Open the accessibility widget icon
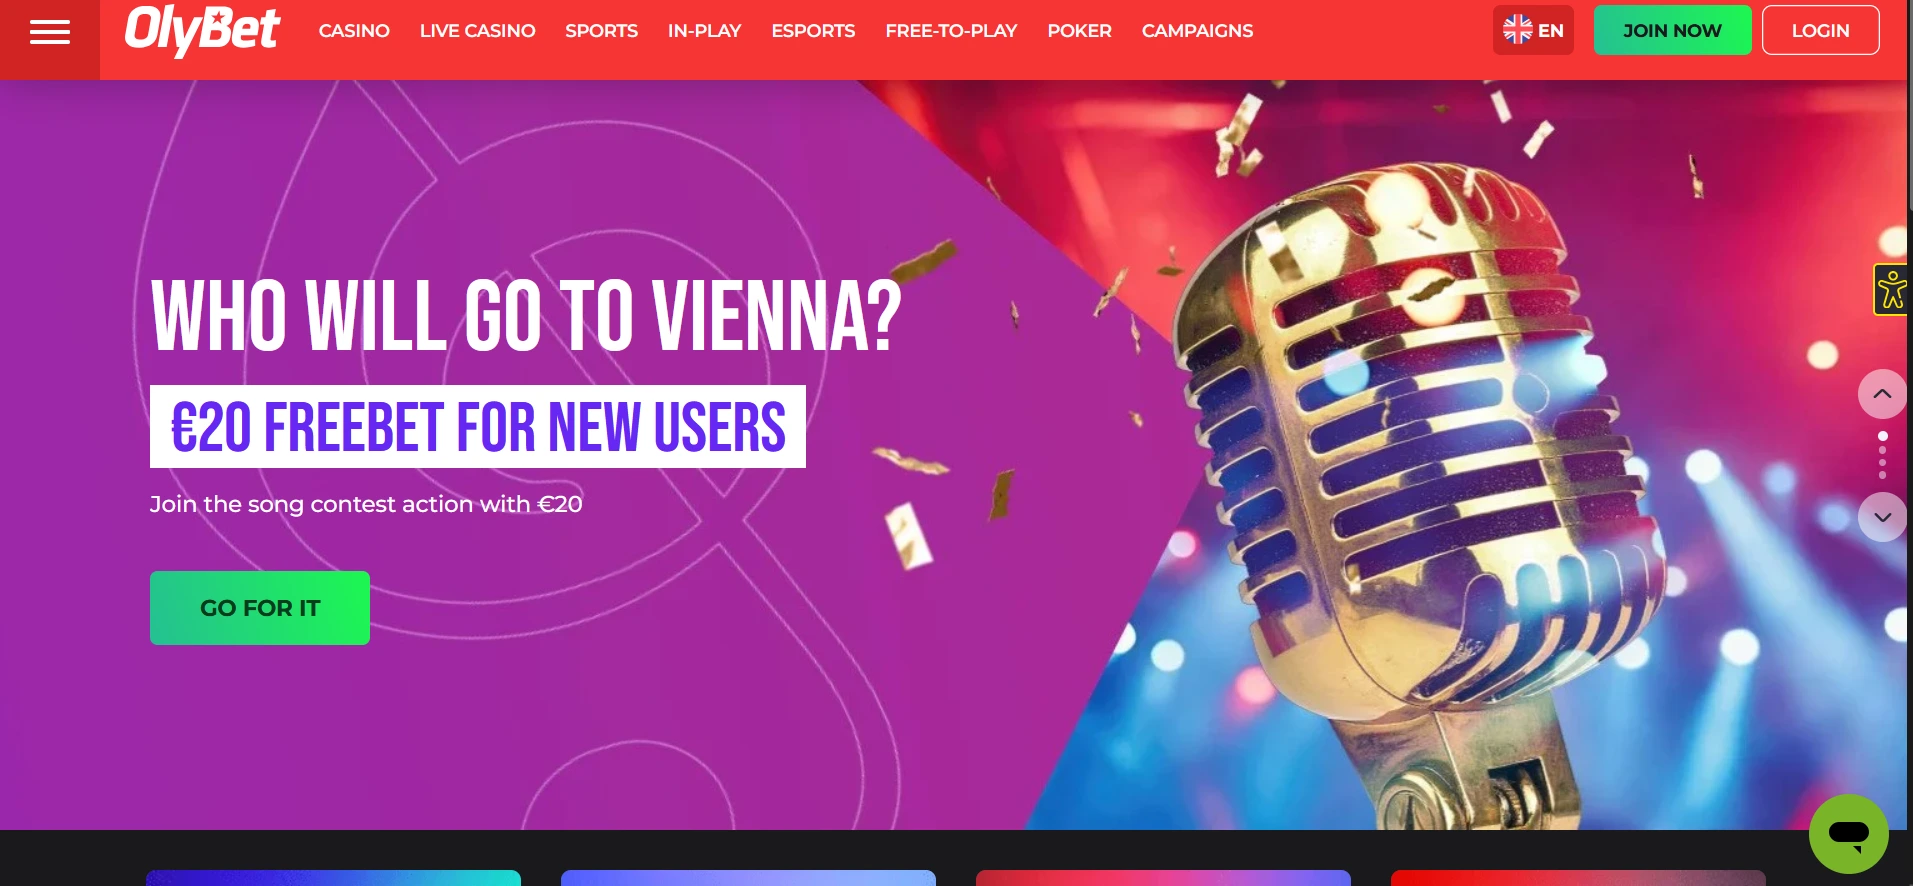This screenshot has height=886, width=1913. pos(1891,290)
